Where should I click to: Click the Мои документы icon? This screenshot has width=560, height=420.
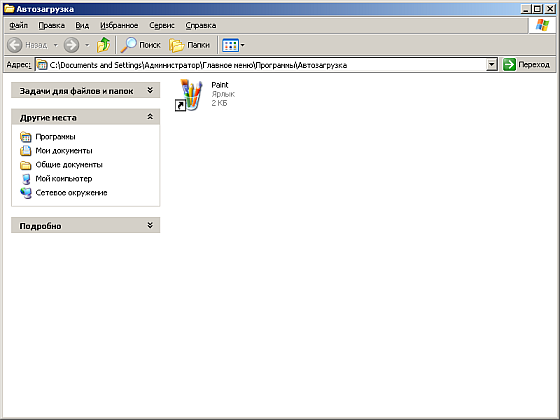26,151
